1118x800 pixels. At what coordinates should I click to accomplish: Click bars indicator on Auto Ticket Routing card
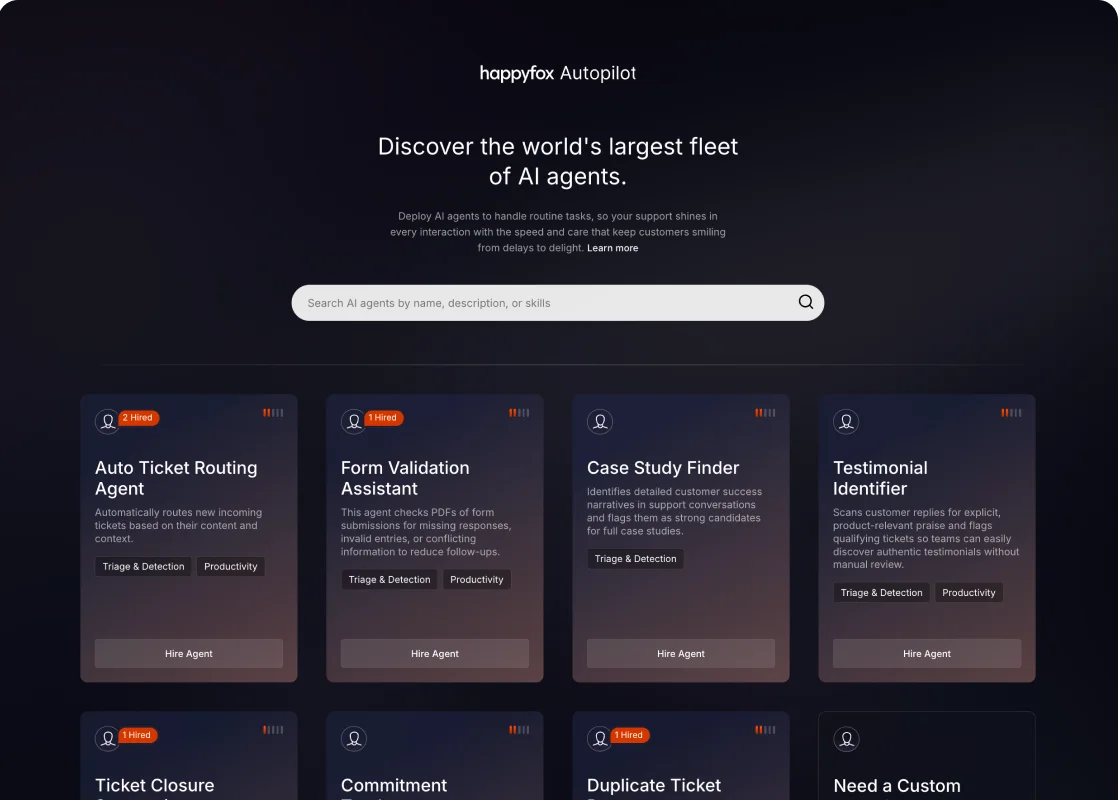[273, 413]
